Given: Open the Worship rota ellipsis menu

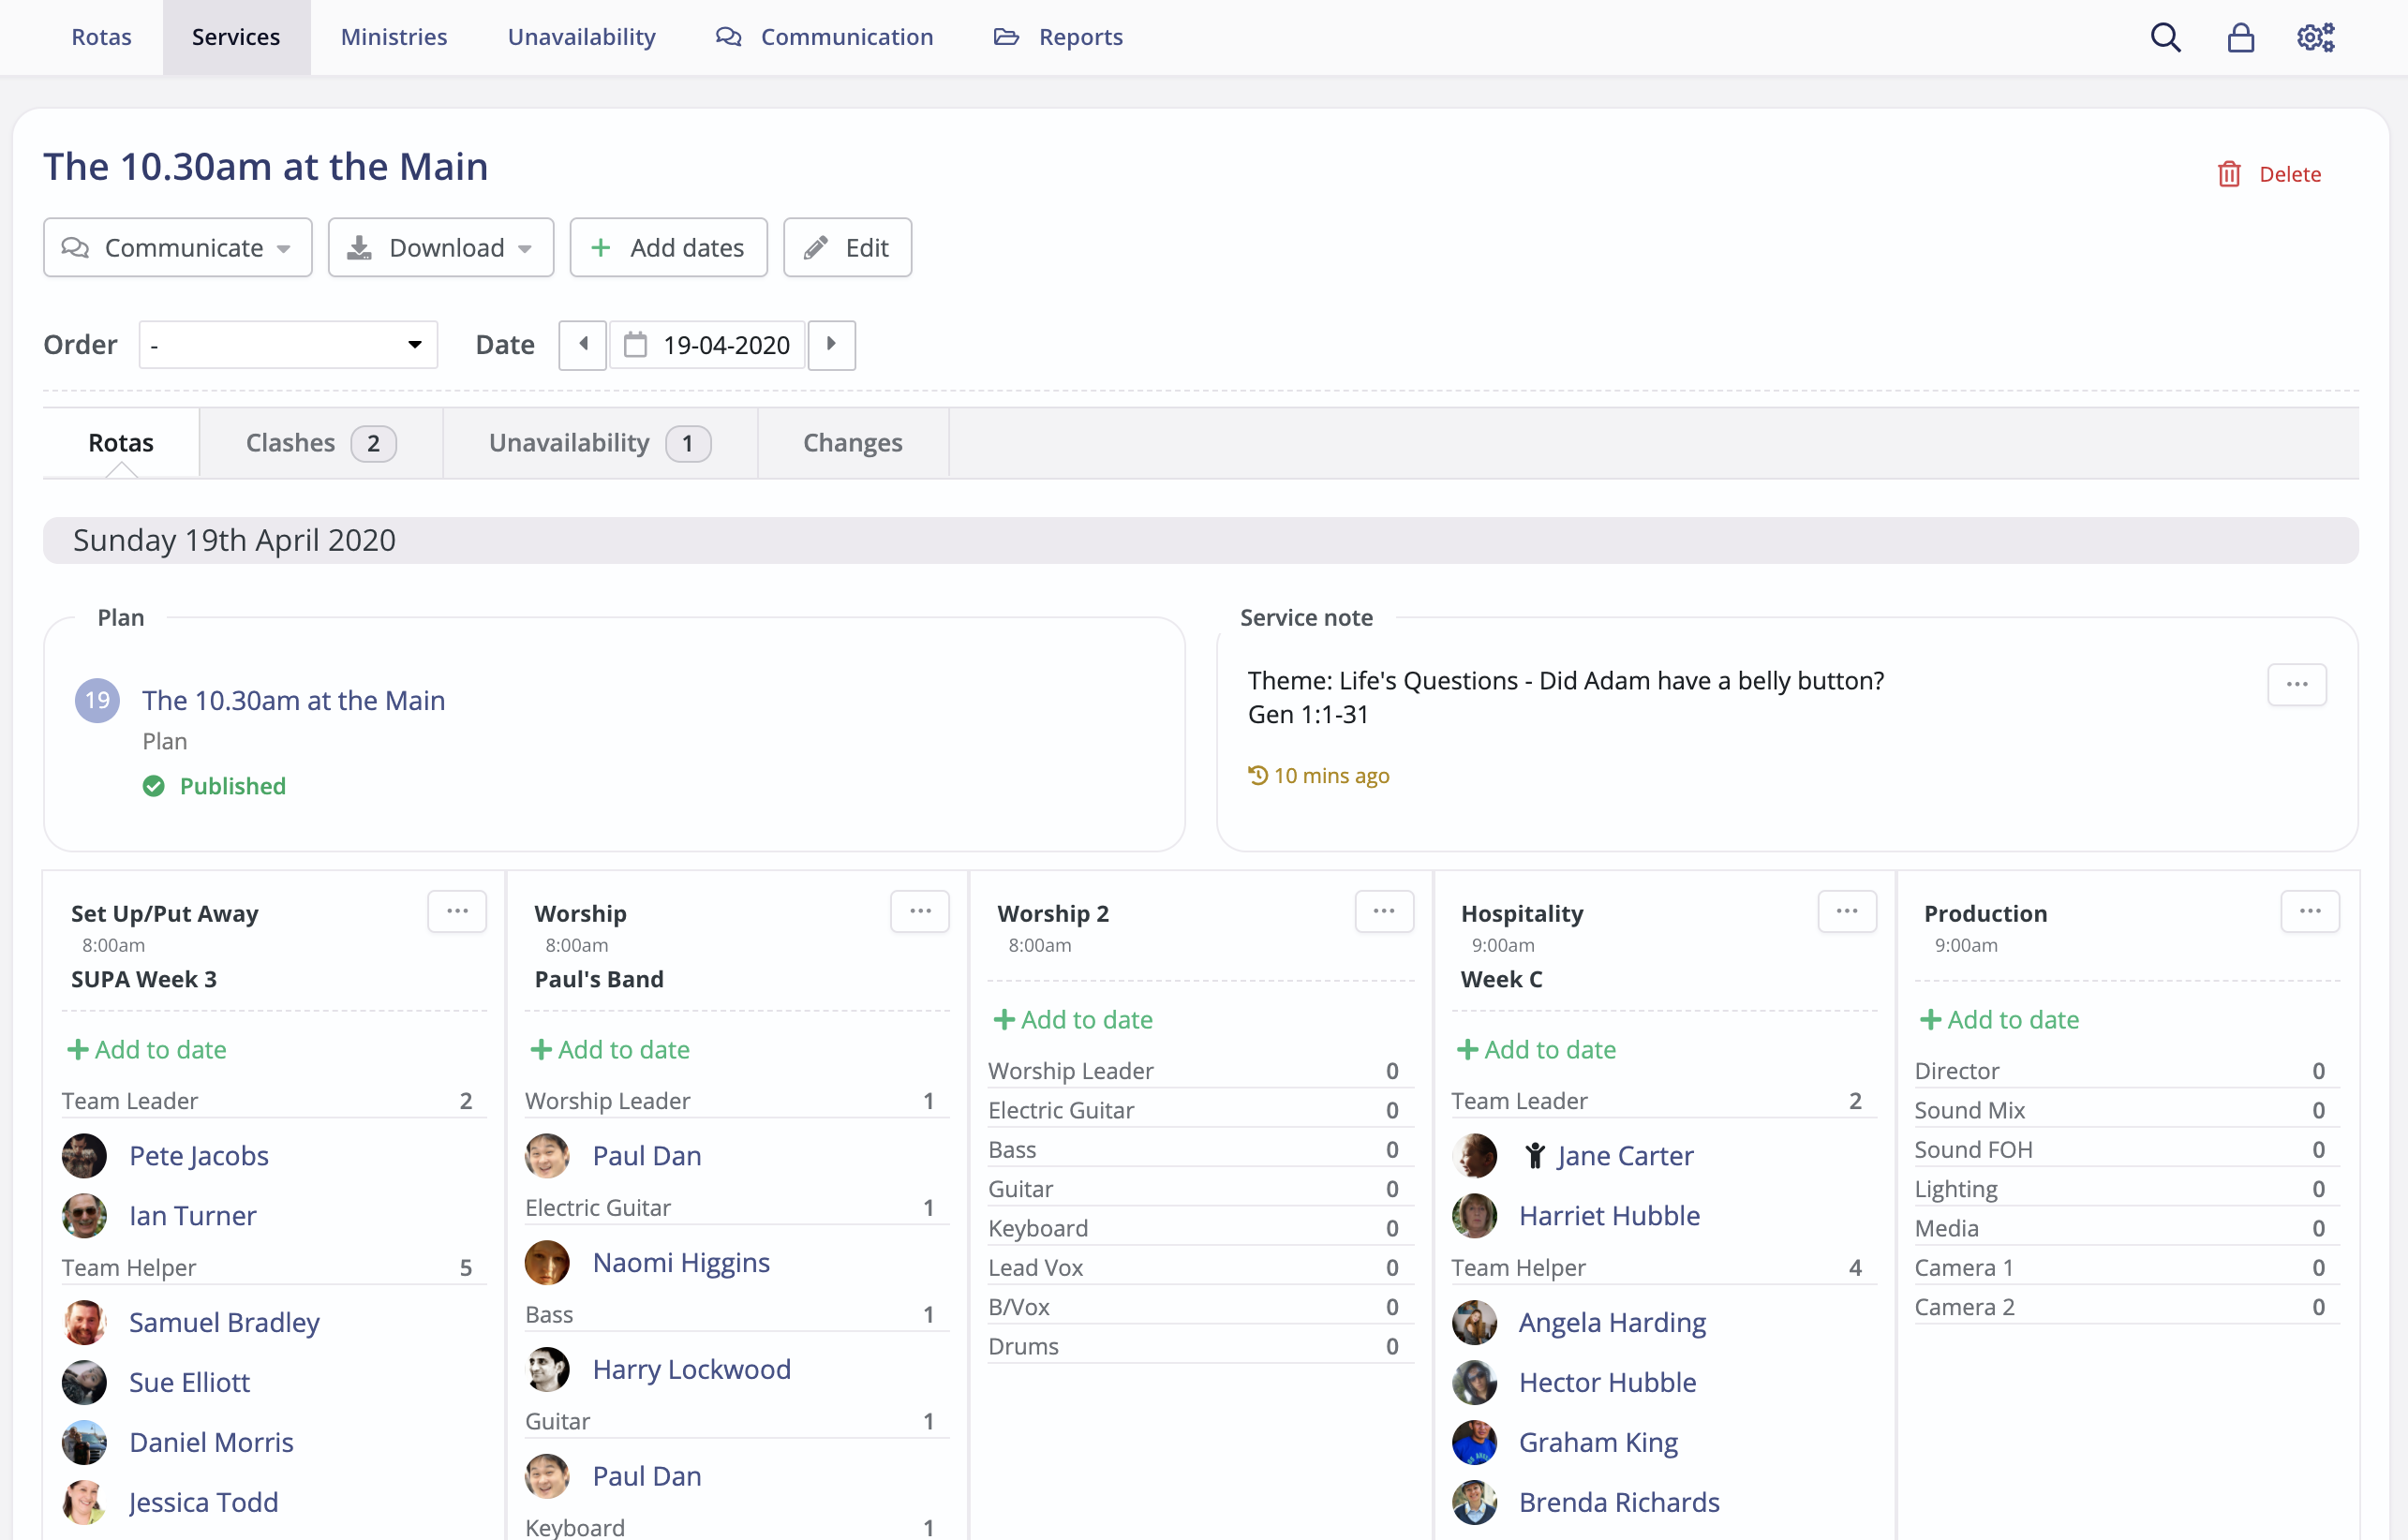Looking at the screenshot, I should 920,911.
